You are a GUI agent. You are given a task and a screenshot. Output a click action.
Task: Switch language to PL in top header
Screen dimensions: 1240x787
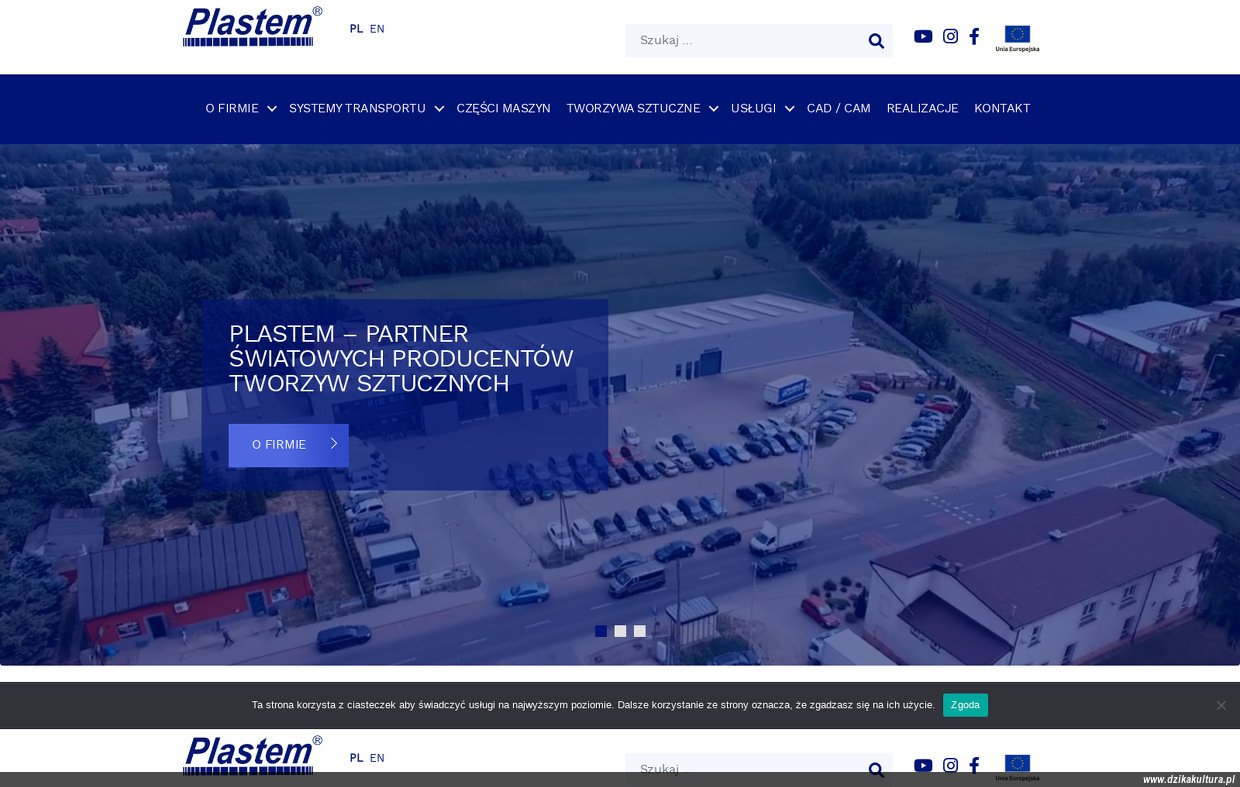[x=356, y=29]
